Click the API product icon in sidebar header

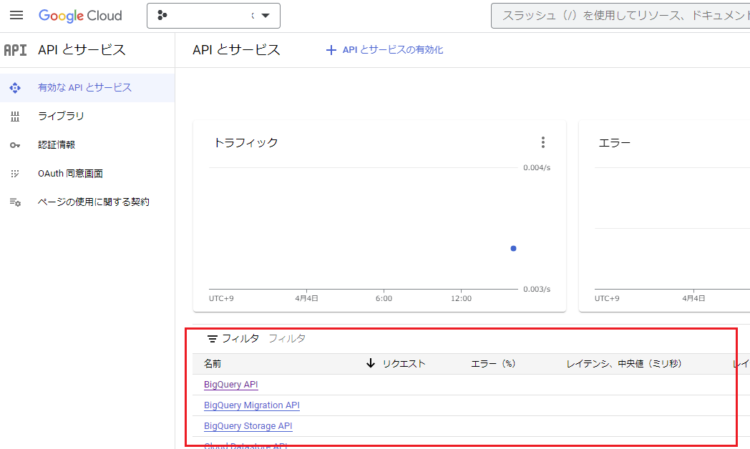(x=15, y=50)
